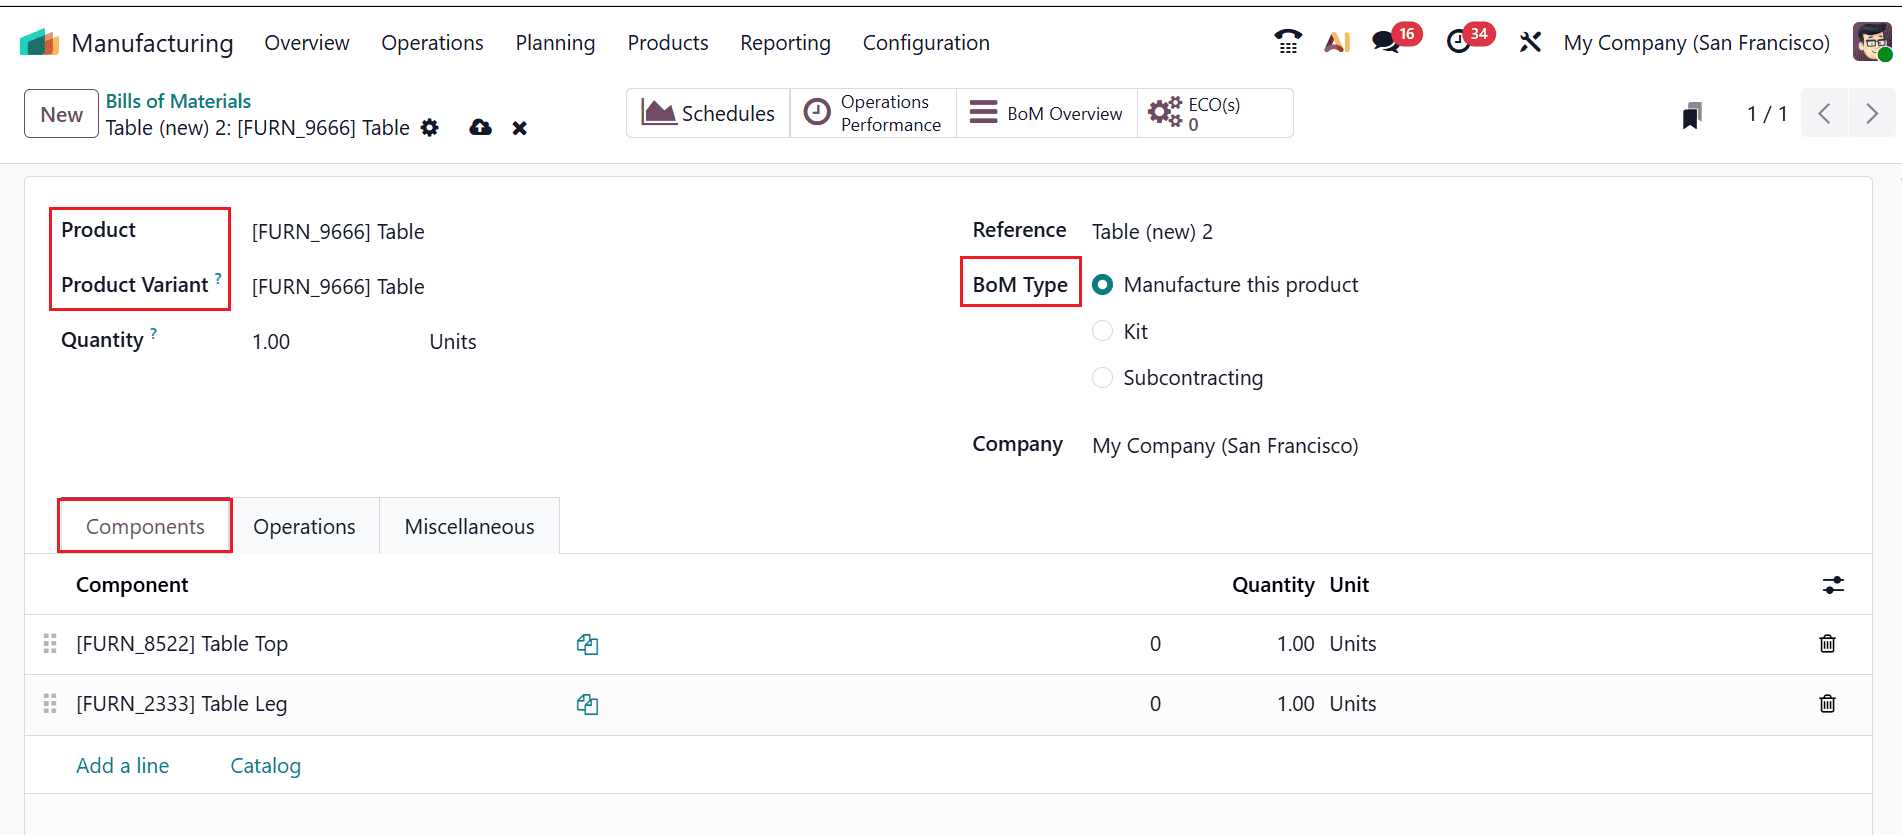
Task: Open the debug tools wrench icon
Action: 1530,42
